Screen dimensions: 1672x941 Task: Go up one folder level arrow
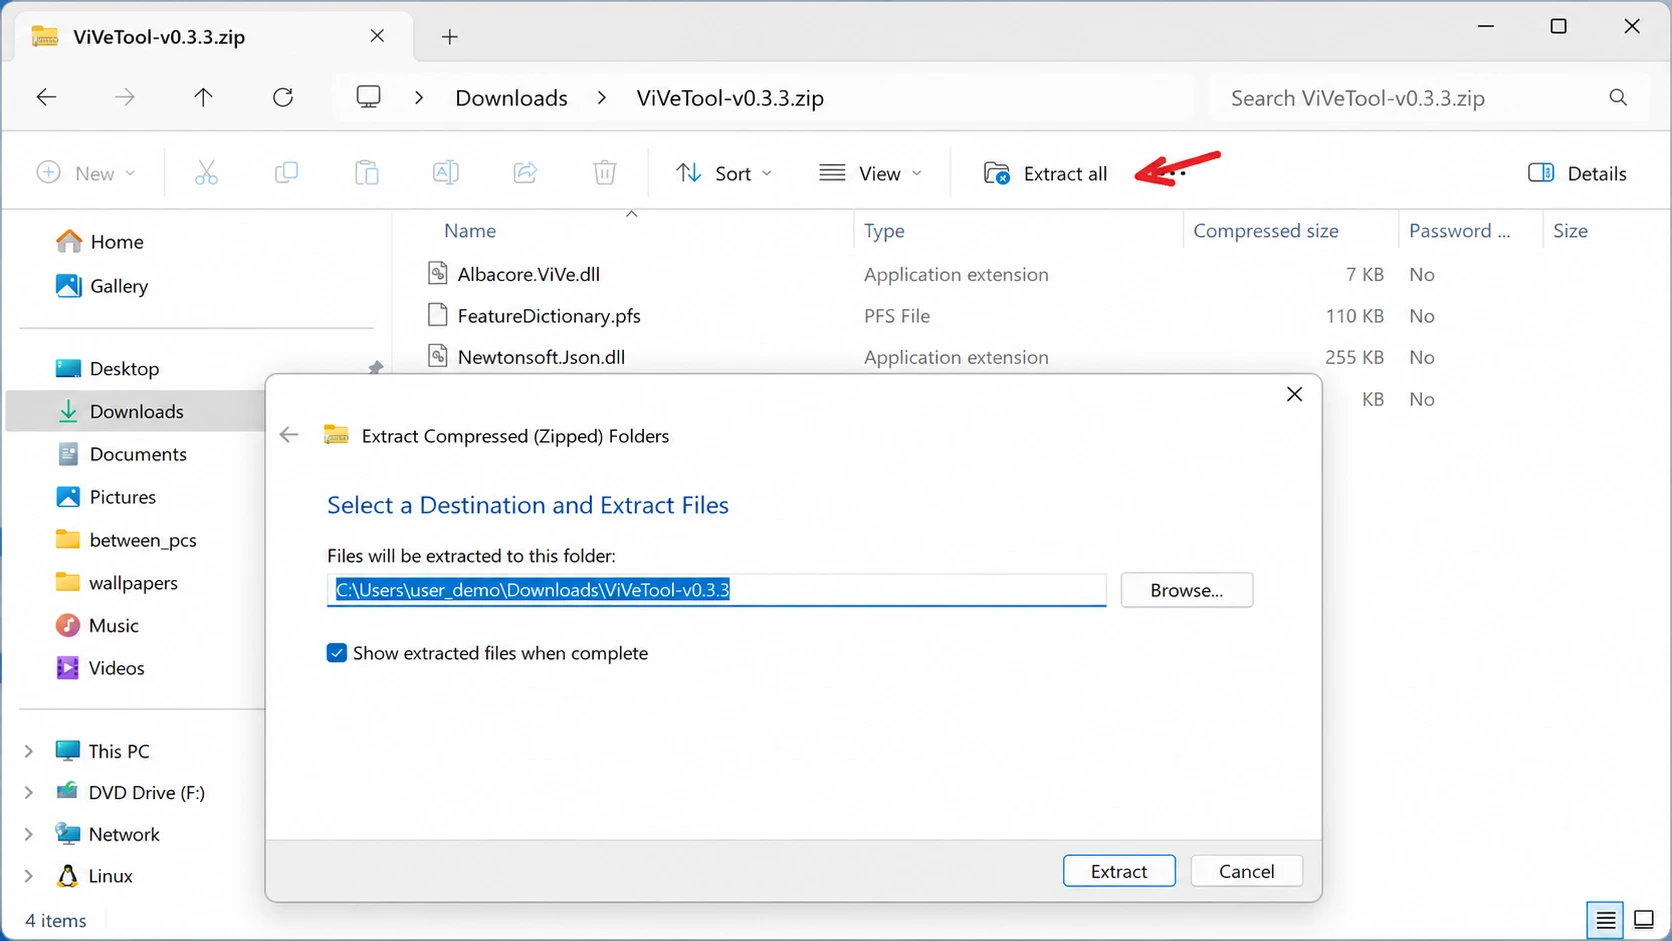point(203,97)
